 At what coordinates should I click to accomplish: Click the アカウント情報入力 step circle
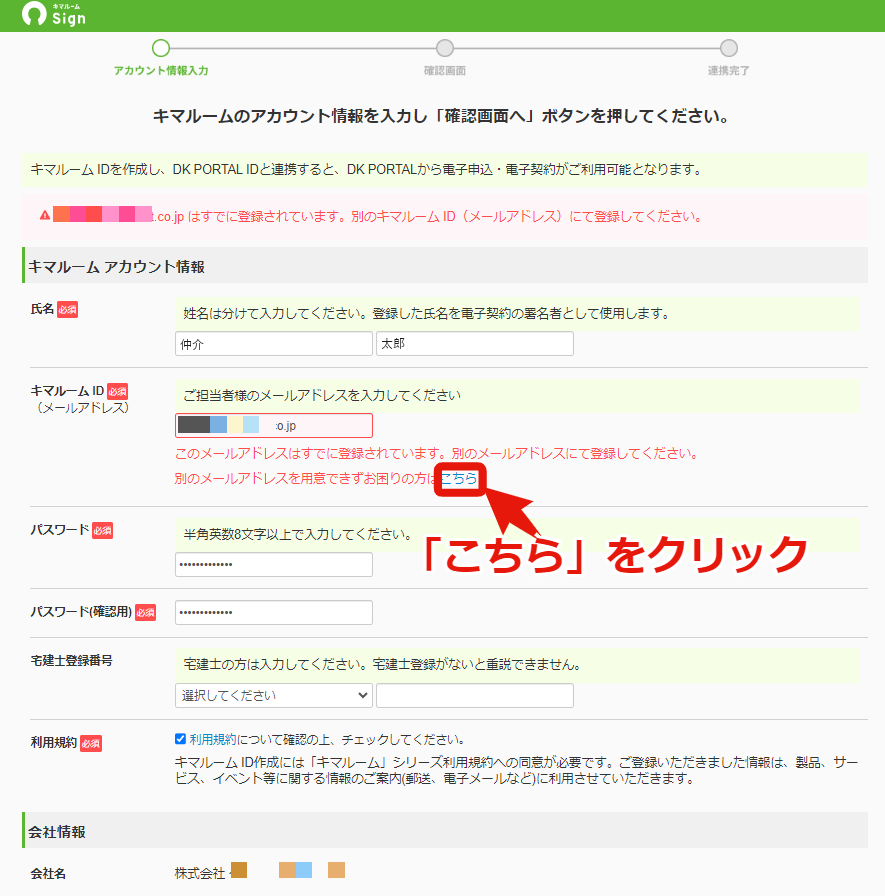[x=161, y=48]
